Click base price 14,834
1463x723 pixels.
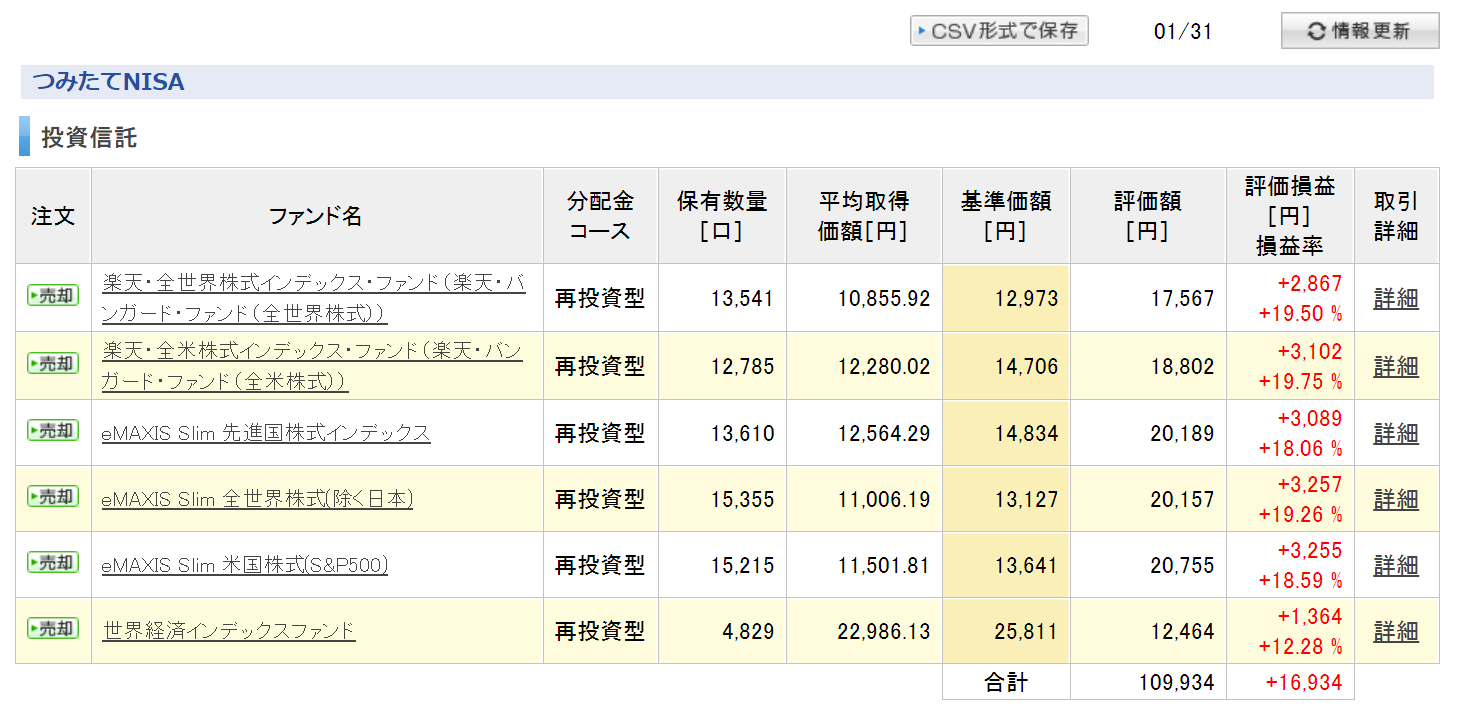pyautogui.click(x=1026, y=433)
